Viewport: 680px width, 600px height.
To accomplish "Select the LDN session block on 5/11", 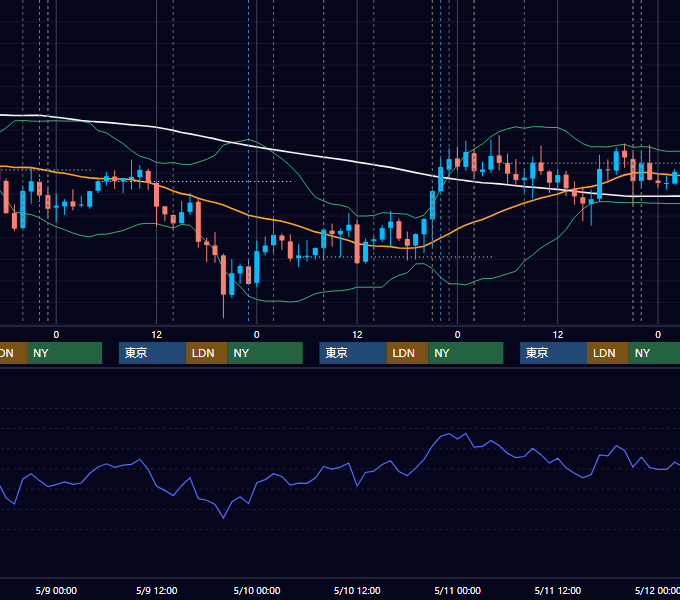I will [x=608, y=353].
